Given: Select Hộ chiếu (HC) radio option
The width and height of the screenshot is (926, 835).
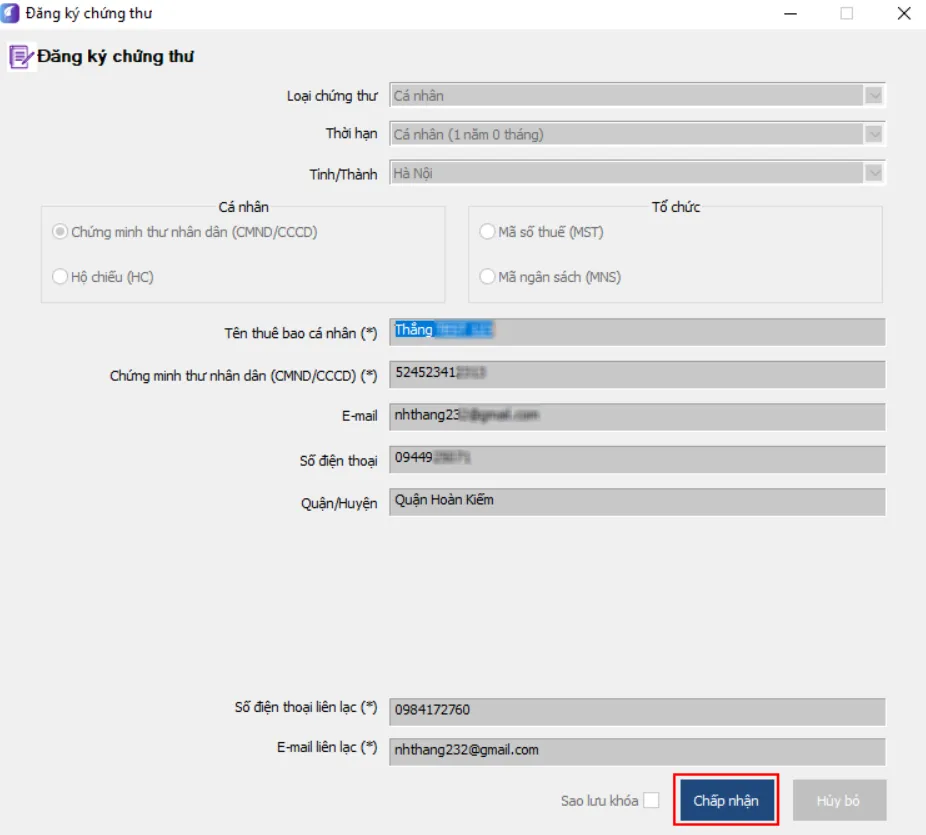Looking at the screenshot, I should pos(61,277).
